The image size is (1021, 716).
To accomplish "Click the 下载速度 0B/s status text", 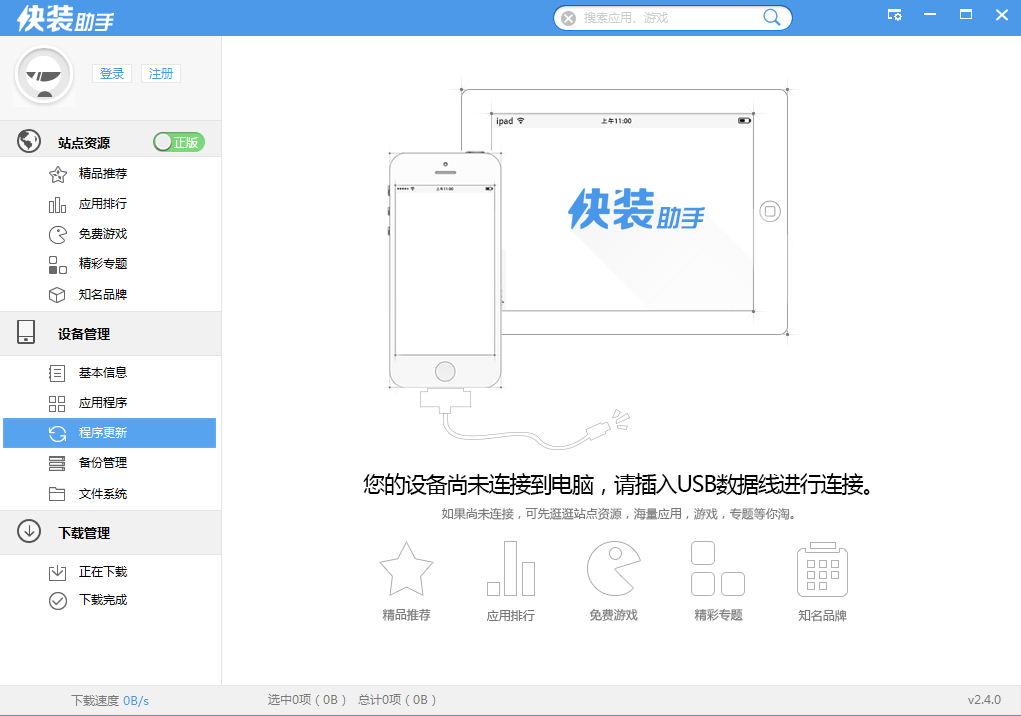I will pyautogui.click(x=110, y=701).
